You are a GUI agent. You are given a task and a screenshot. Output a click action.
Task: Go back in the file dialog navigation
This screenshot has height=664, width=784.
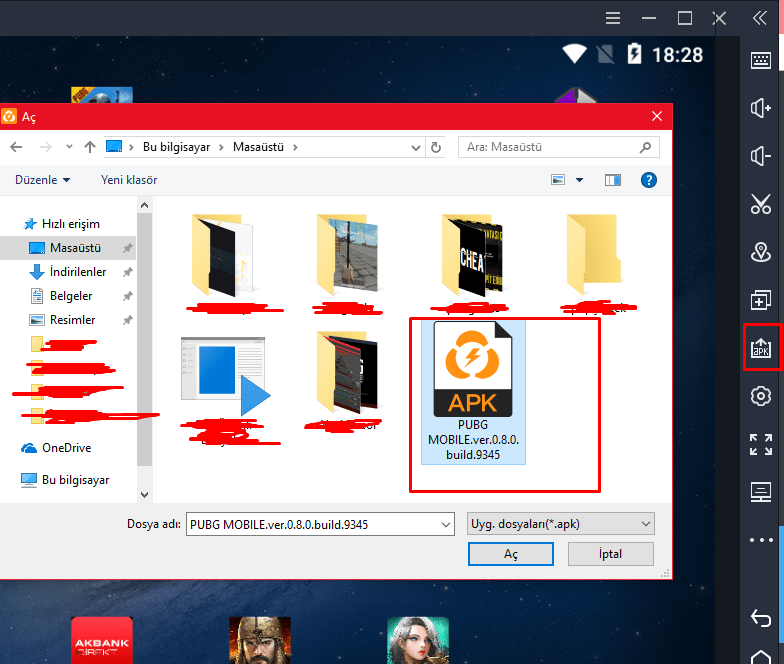pyautogui.click(x=16, y=147)
